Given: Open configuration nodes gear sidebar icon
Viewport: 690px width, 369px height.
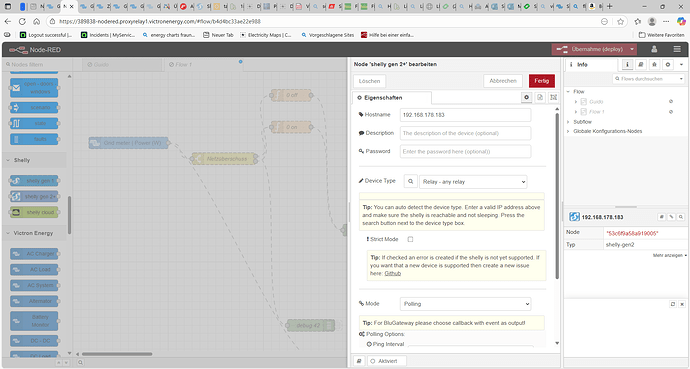Looking at the screenshot, I should (668, 64).
